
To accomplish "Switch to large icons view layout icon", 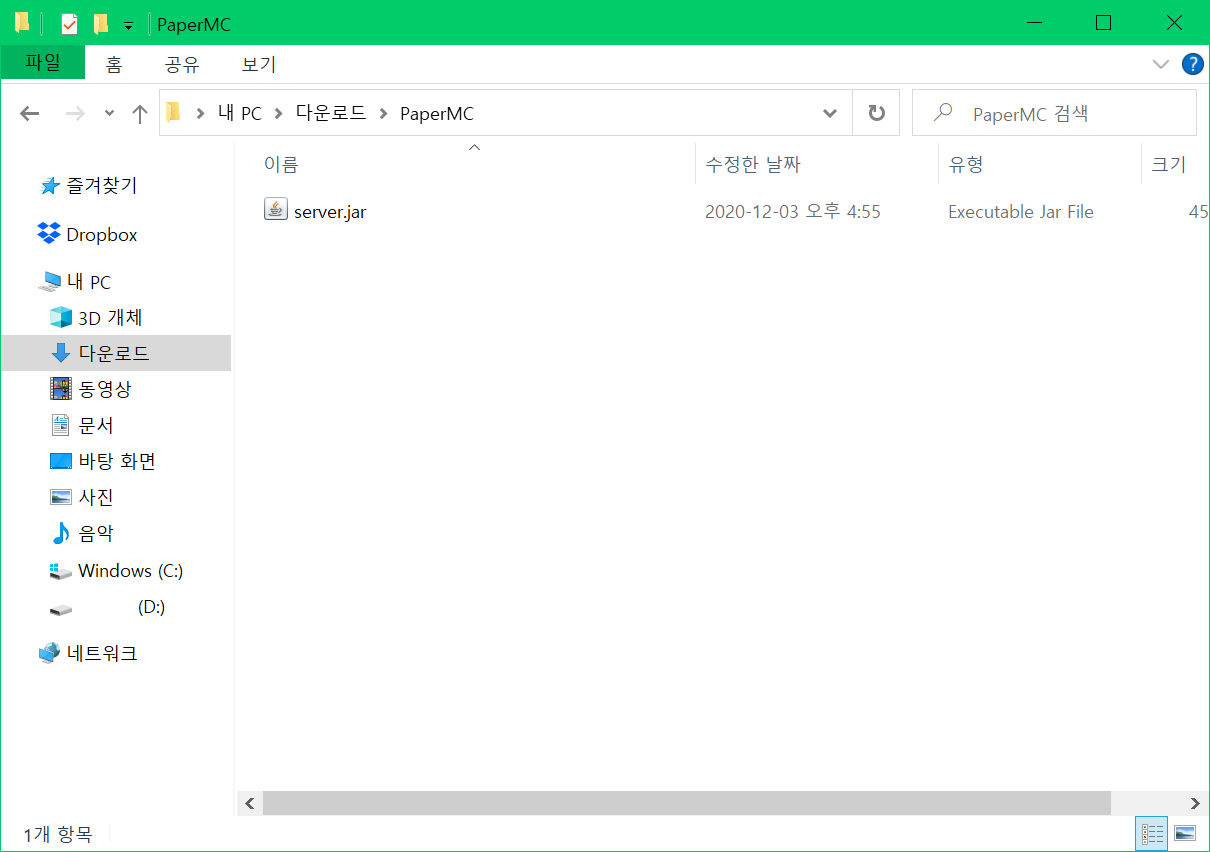I will [1184, 833].
